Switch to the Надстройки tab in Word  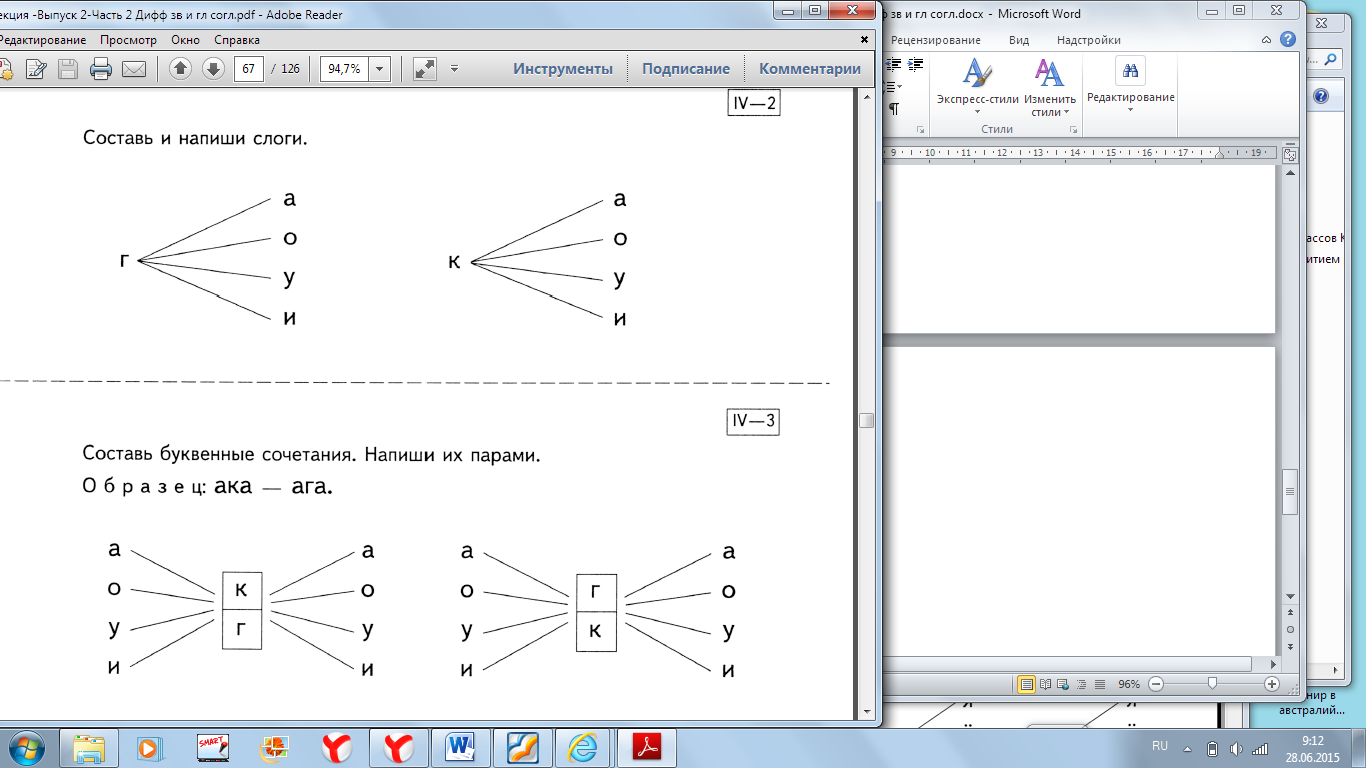[x=1089, y=40]
